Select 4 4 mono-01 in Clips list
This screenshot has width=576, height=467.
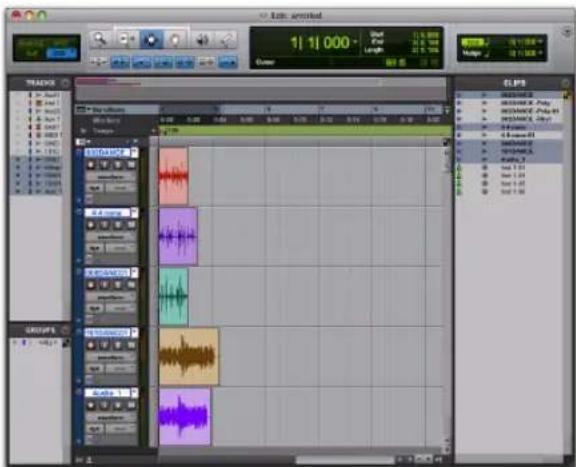[509, 135]
